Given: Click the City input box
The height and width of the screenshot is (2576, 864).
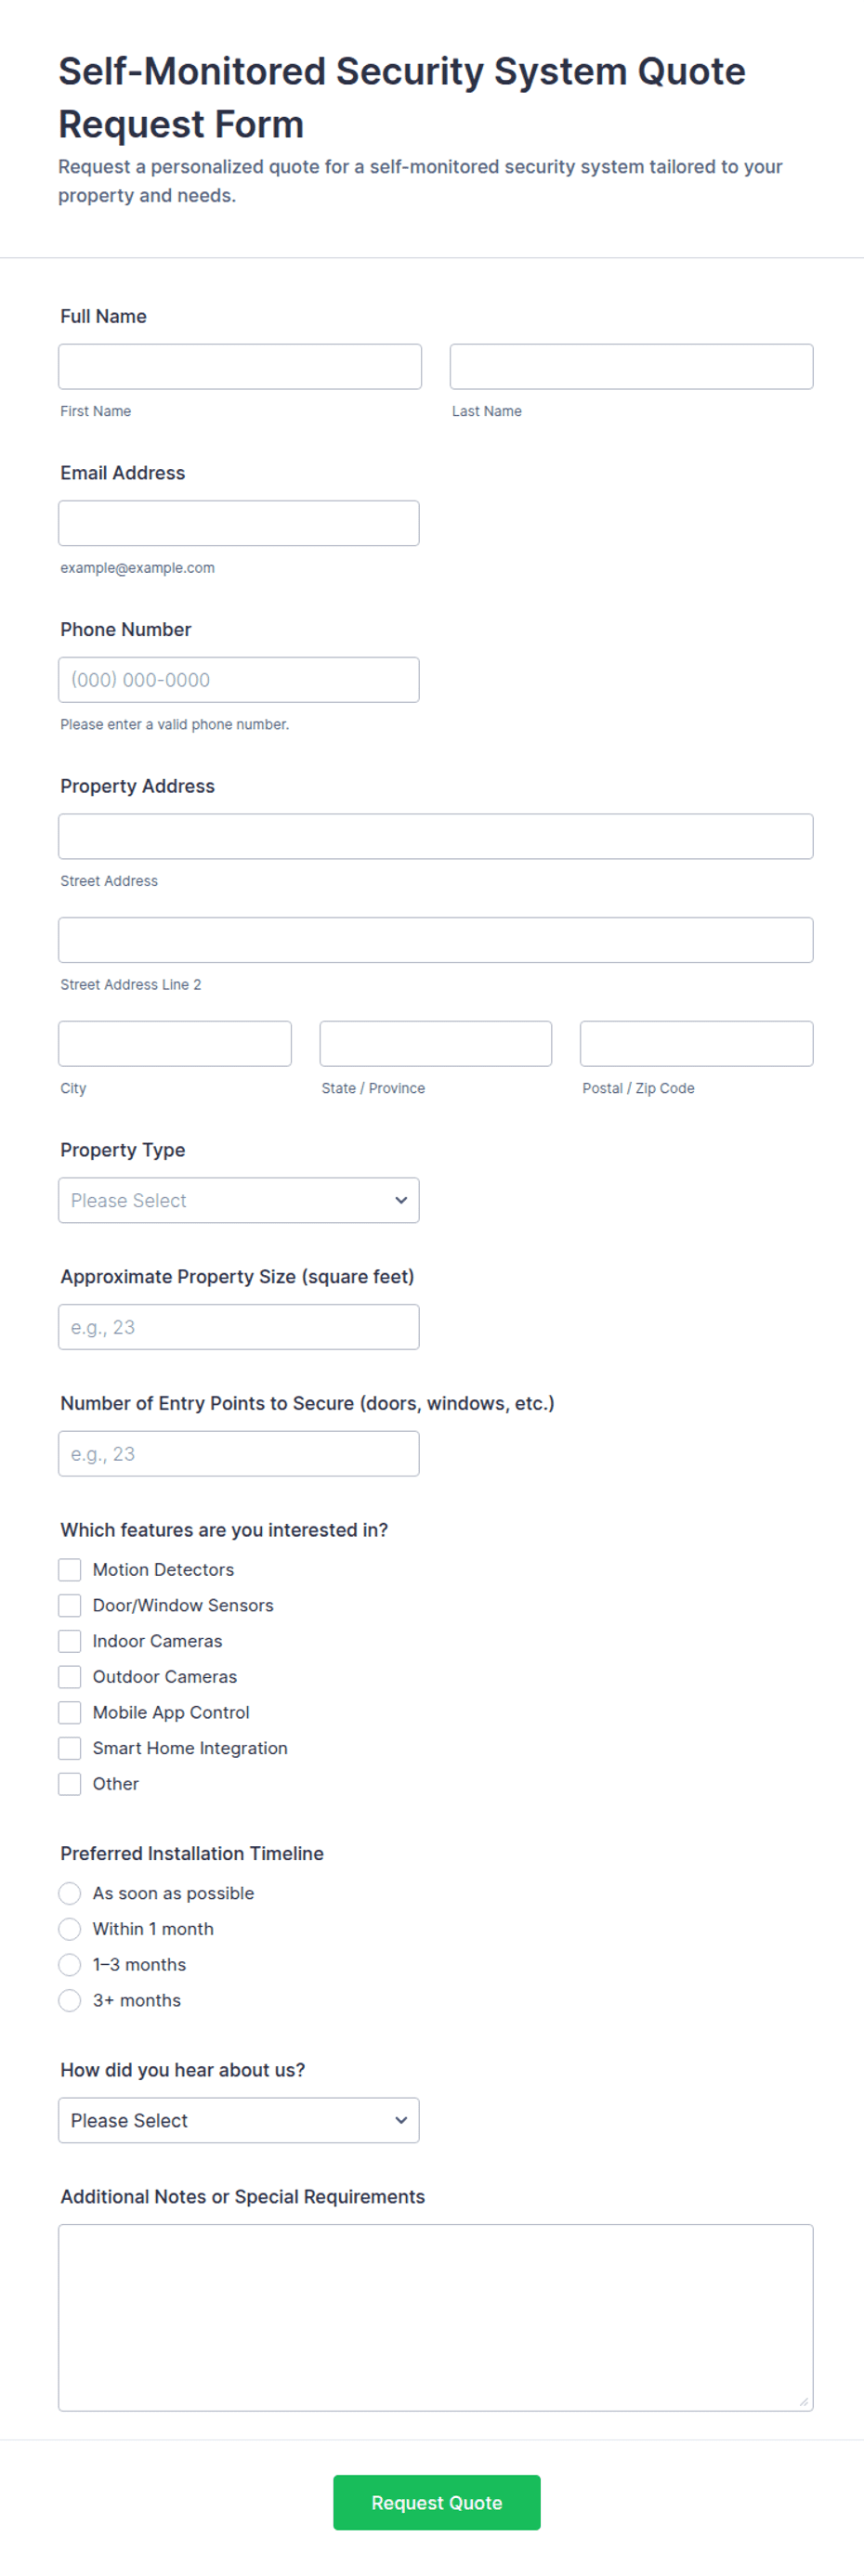Looking at the screenshot, I should click(x=175, y=1044).
